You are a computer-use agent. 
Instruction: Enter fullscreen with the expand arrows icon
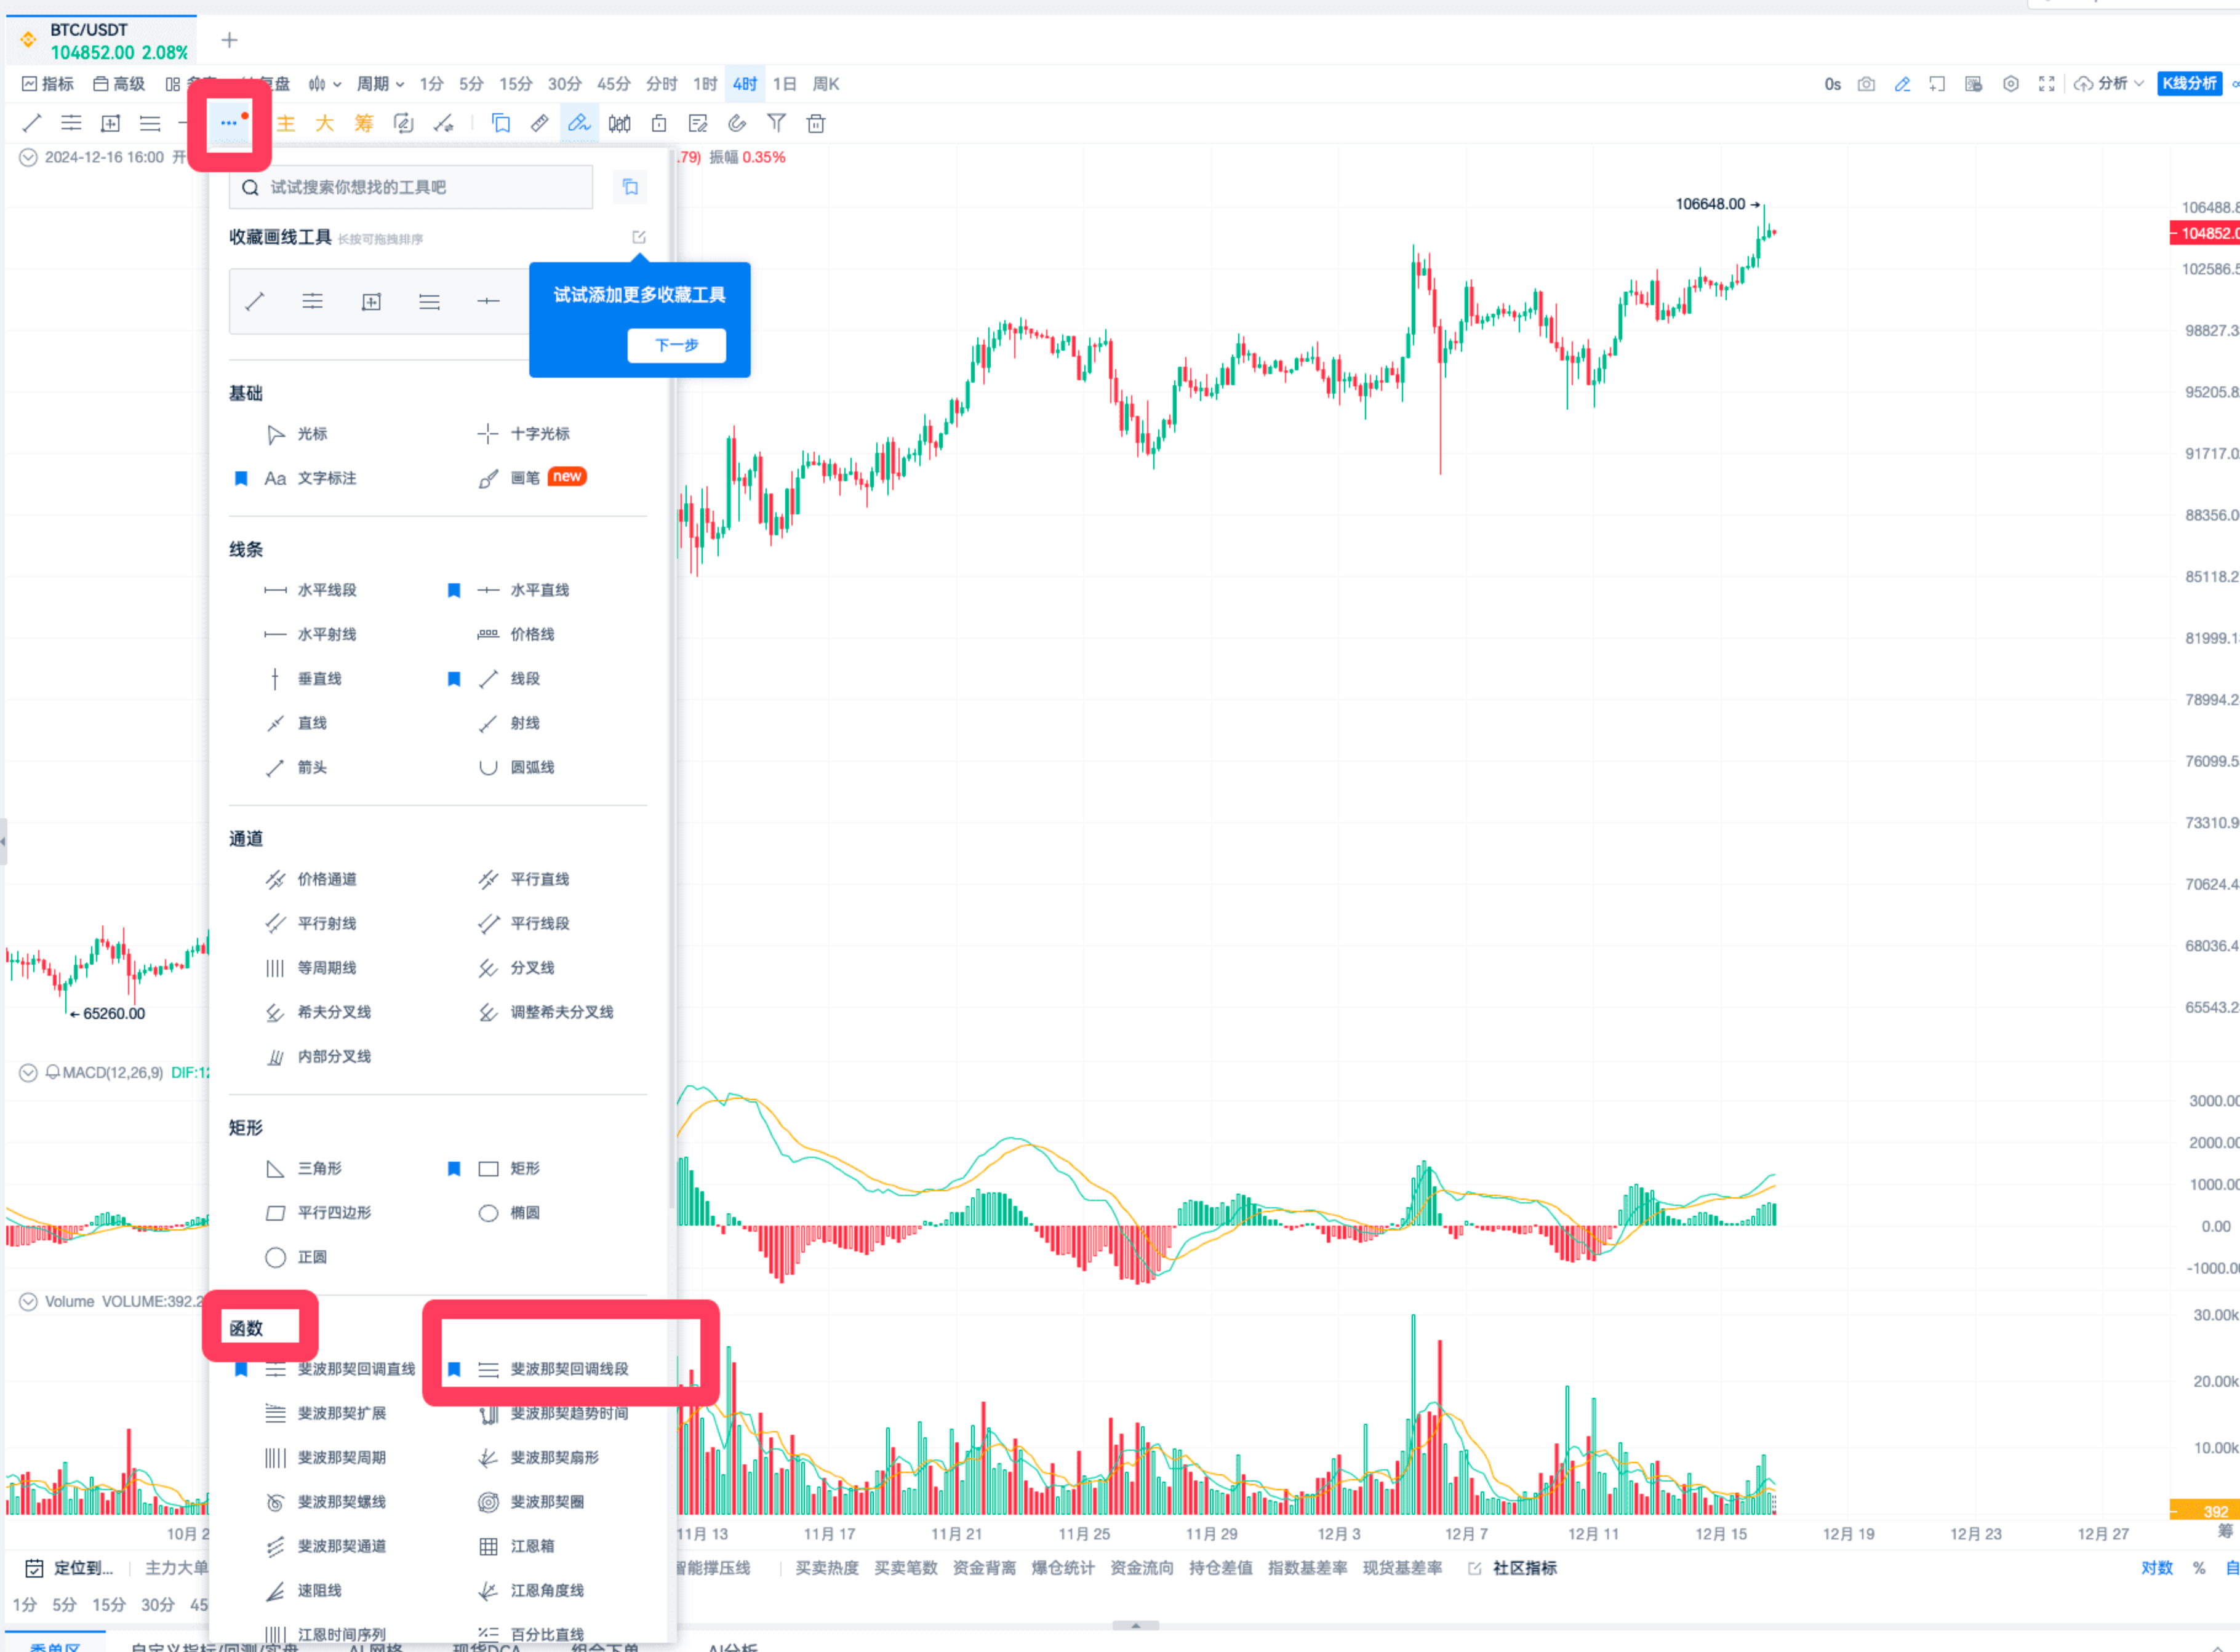[x=2046, y=84]
